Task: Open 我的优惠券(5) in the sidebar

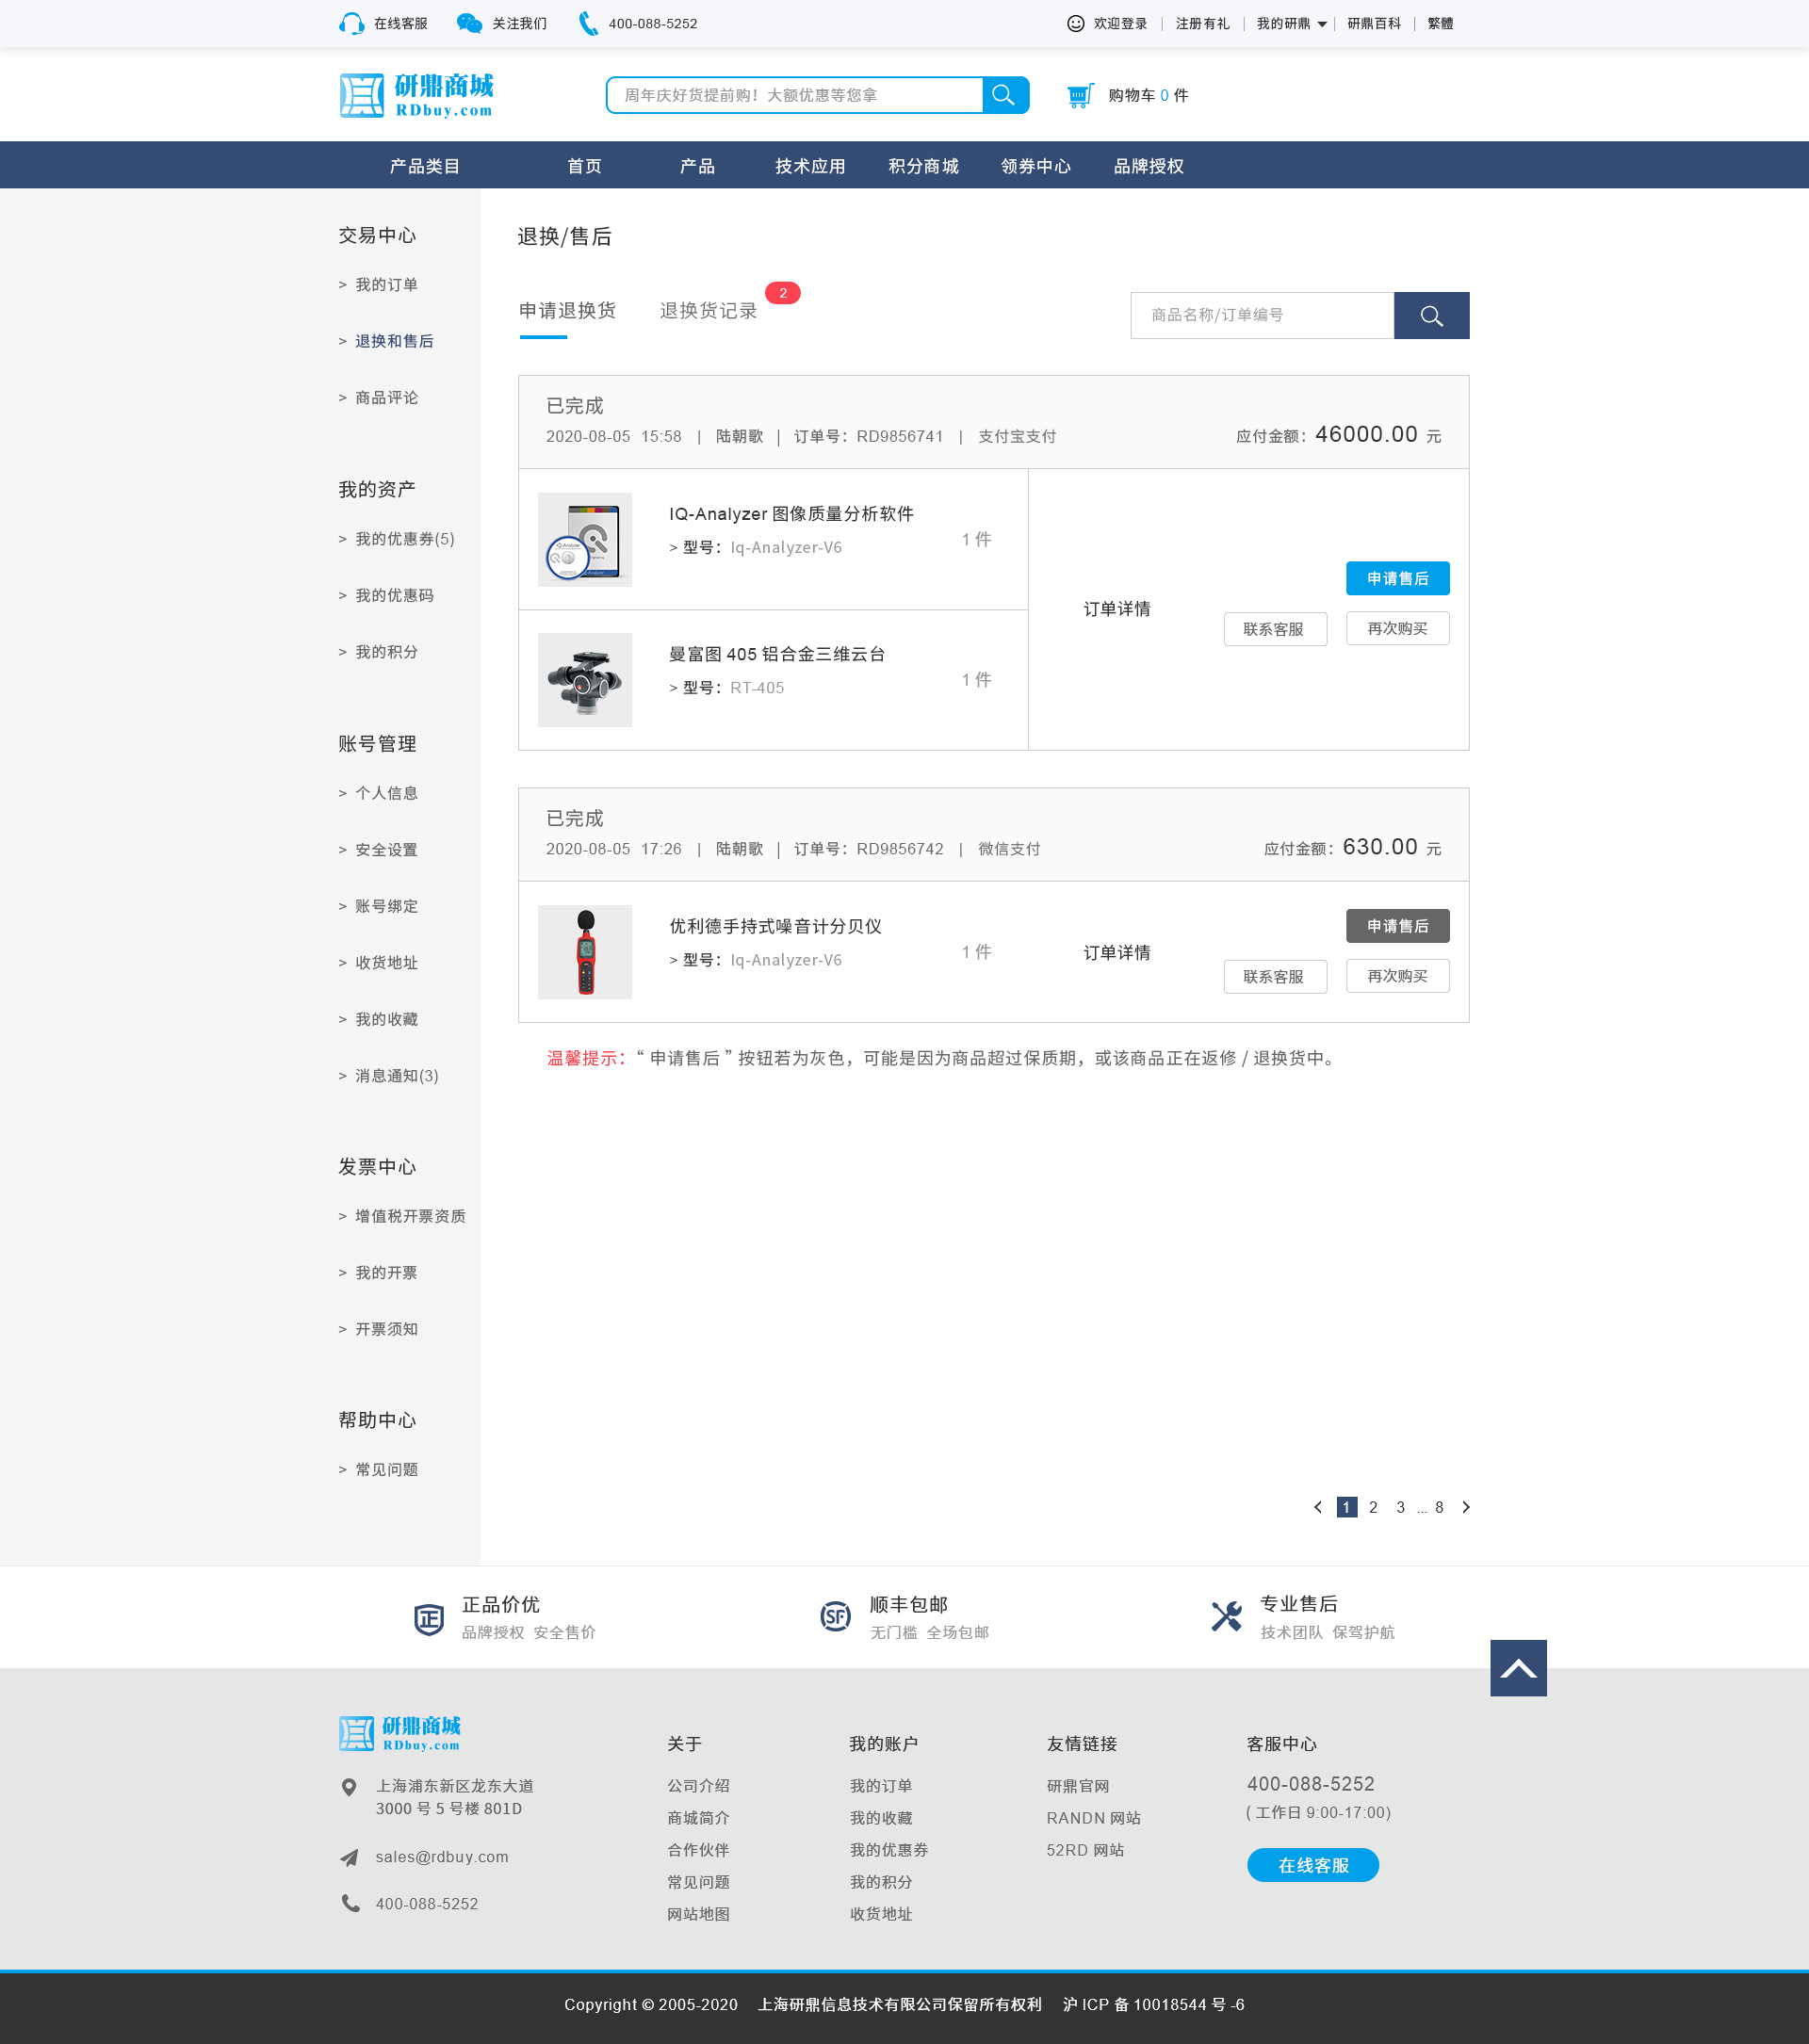Action: point(404,539)
